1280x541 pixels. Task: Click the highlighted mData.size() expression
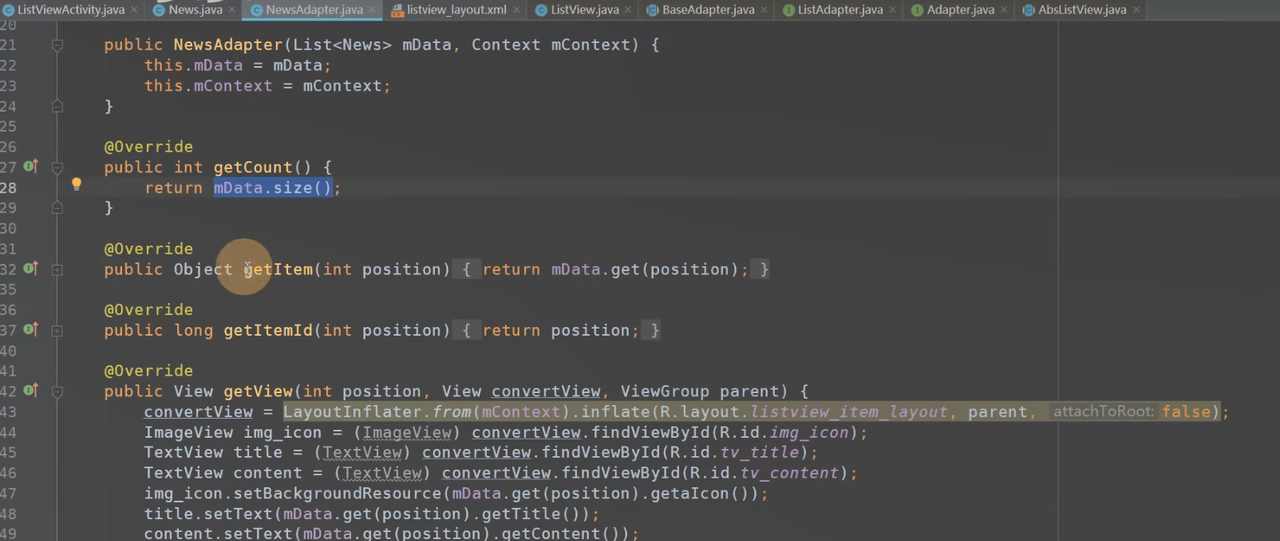(x=273, y=188)
